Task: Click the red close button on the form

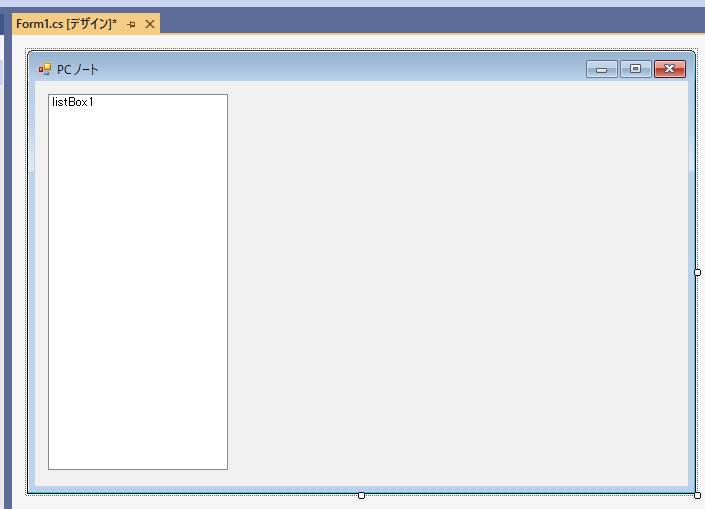Action: click(669, 69)
